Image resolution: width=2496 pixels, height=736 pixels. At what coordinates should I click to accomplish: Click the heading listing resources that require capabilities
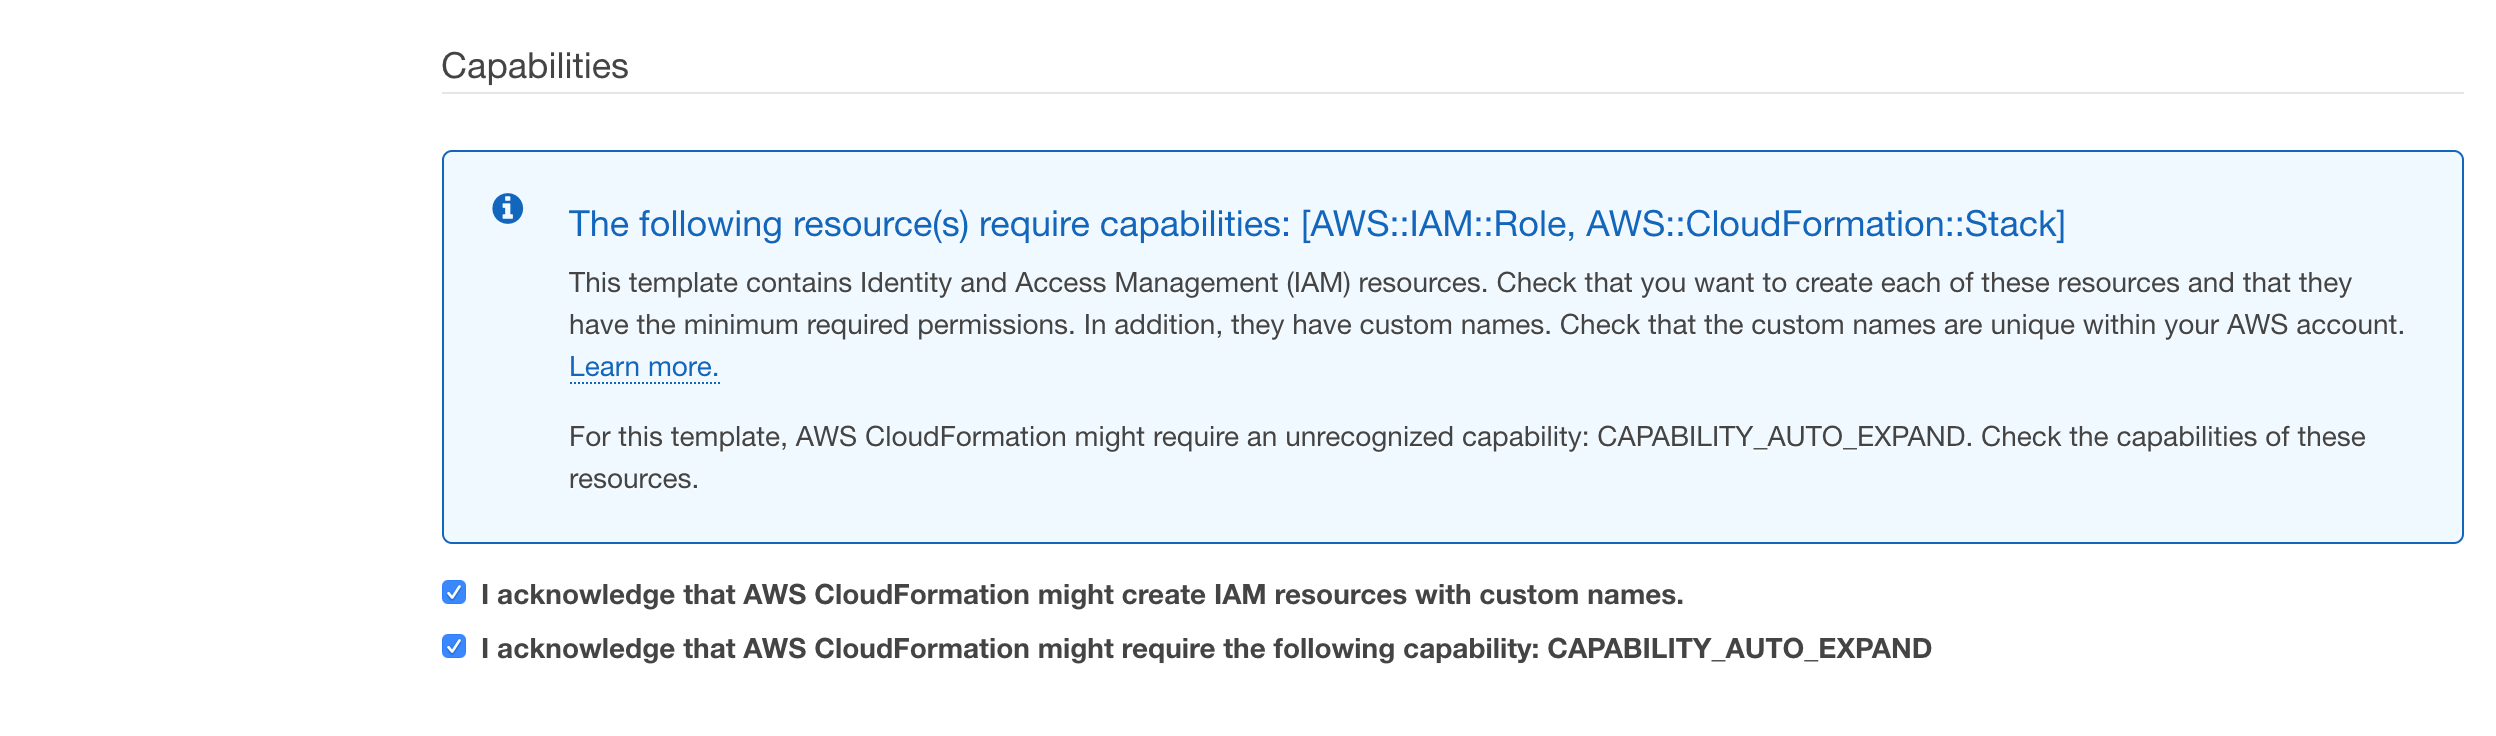[x=1317, y=224]
